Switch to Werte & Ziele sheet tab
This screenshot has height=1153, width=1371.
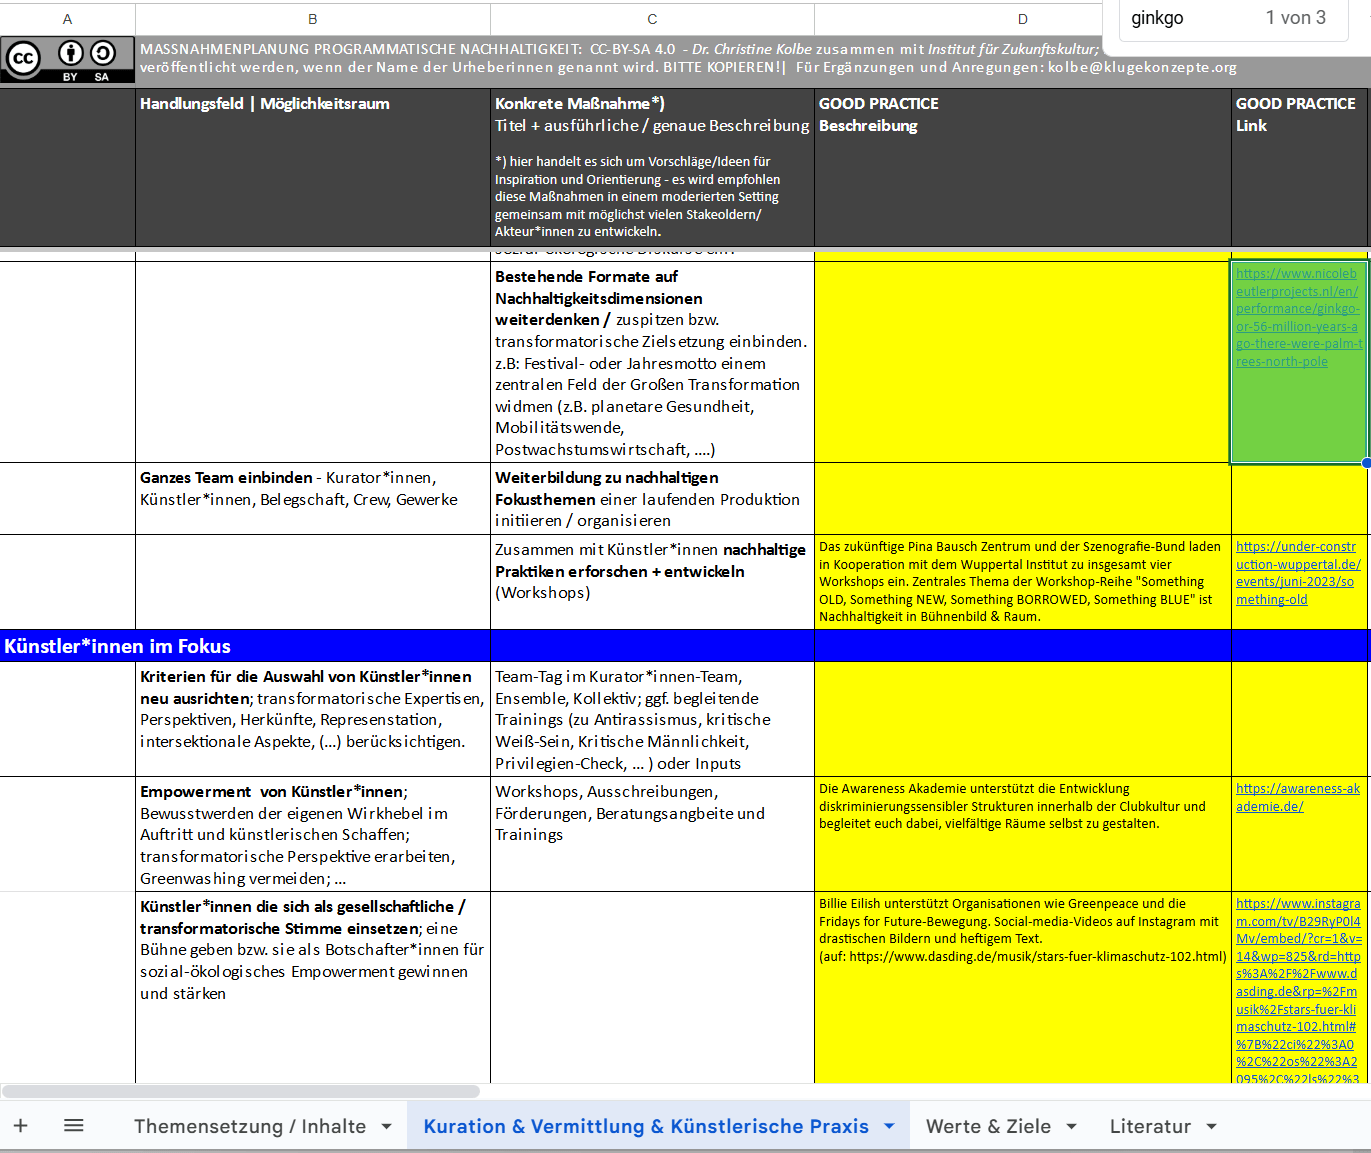[988, 1127]
